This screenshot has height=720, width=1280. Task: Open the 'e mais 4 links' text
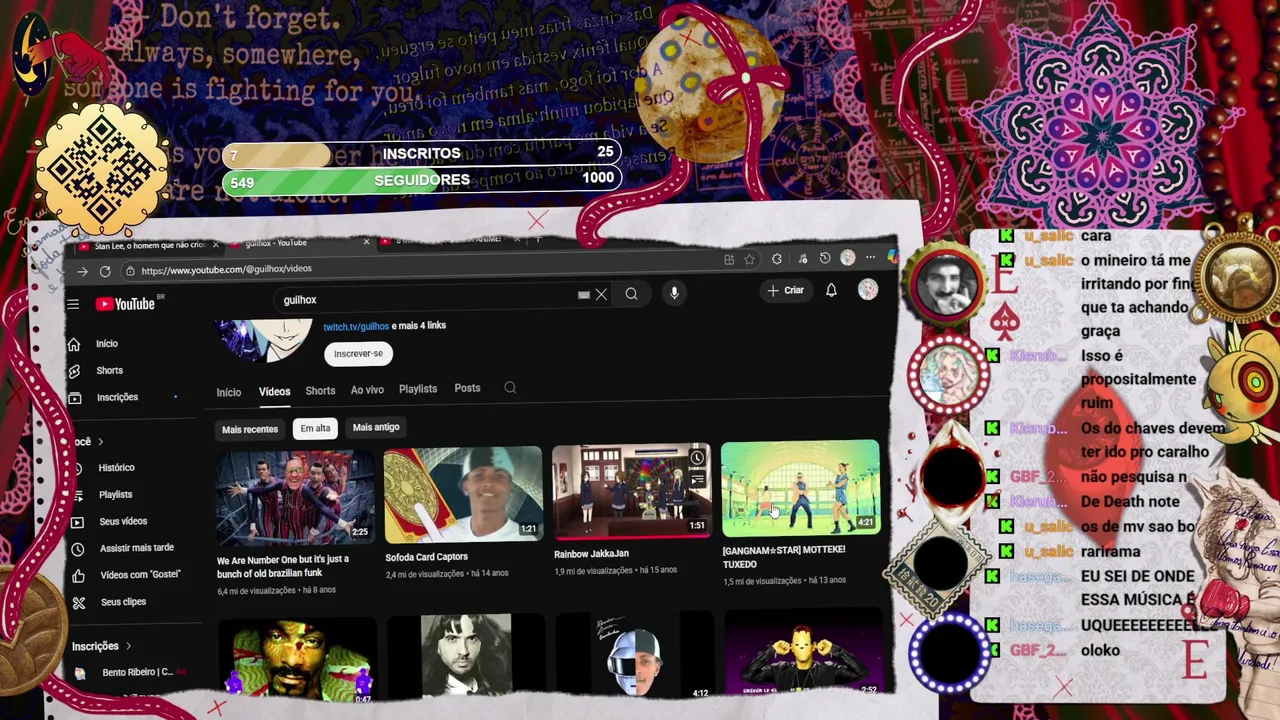pyautogui.click(x=420, y=325)
